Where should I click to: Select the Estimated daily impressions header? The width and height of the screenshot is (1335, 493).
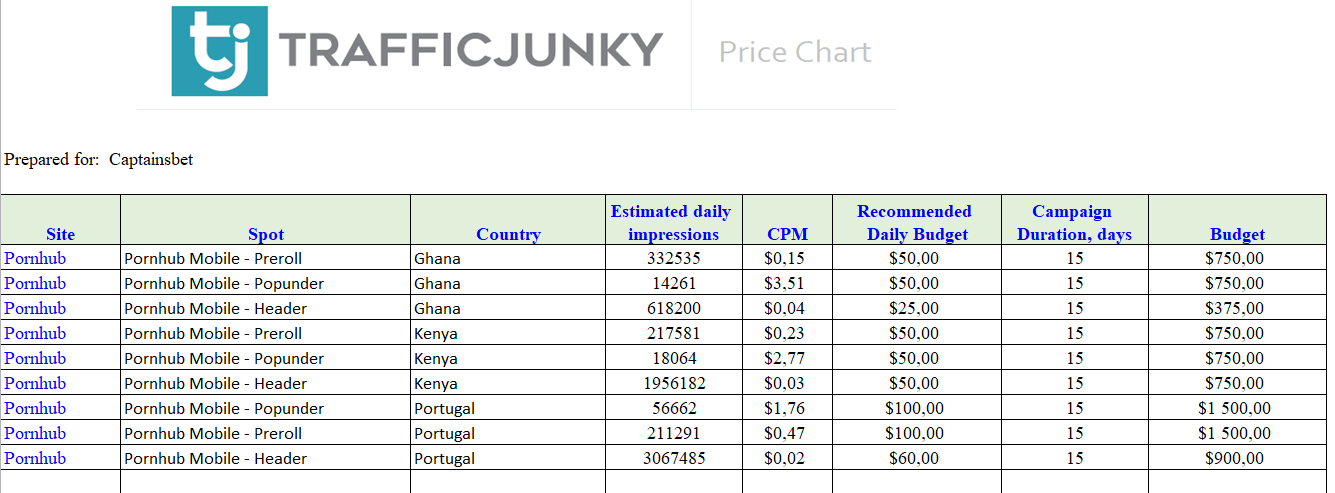pos(671,223)
